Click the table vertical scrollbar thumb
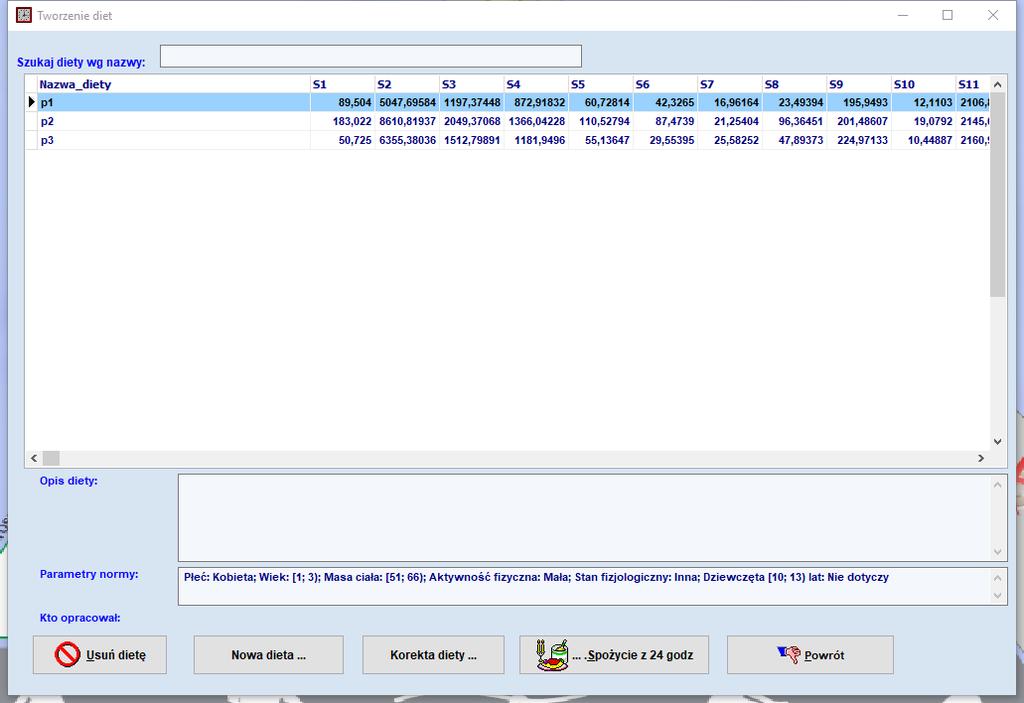The width and height of the screenshot is (1024, 703). click(997, 195)
